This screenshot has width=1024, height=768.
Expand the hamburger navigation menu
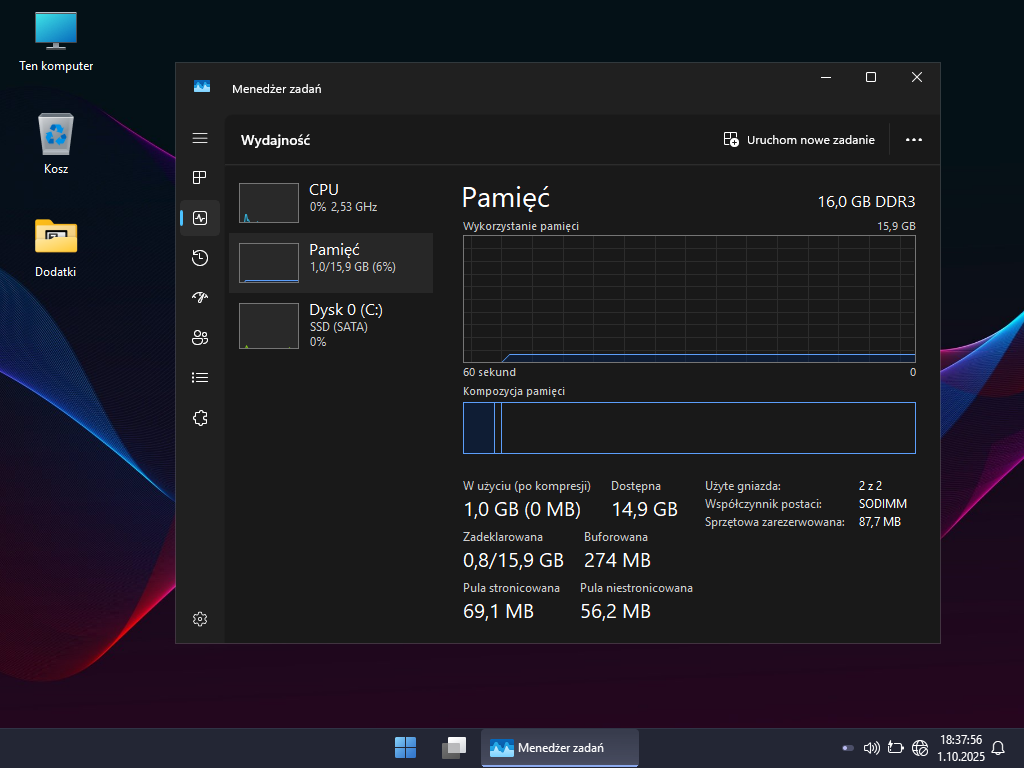200,138
